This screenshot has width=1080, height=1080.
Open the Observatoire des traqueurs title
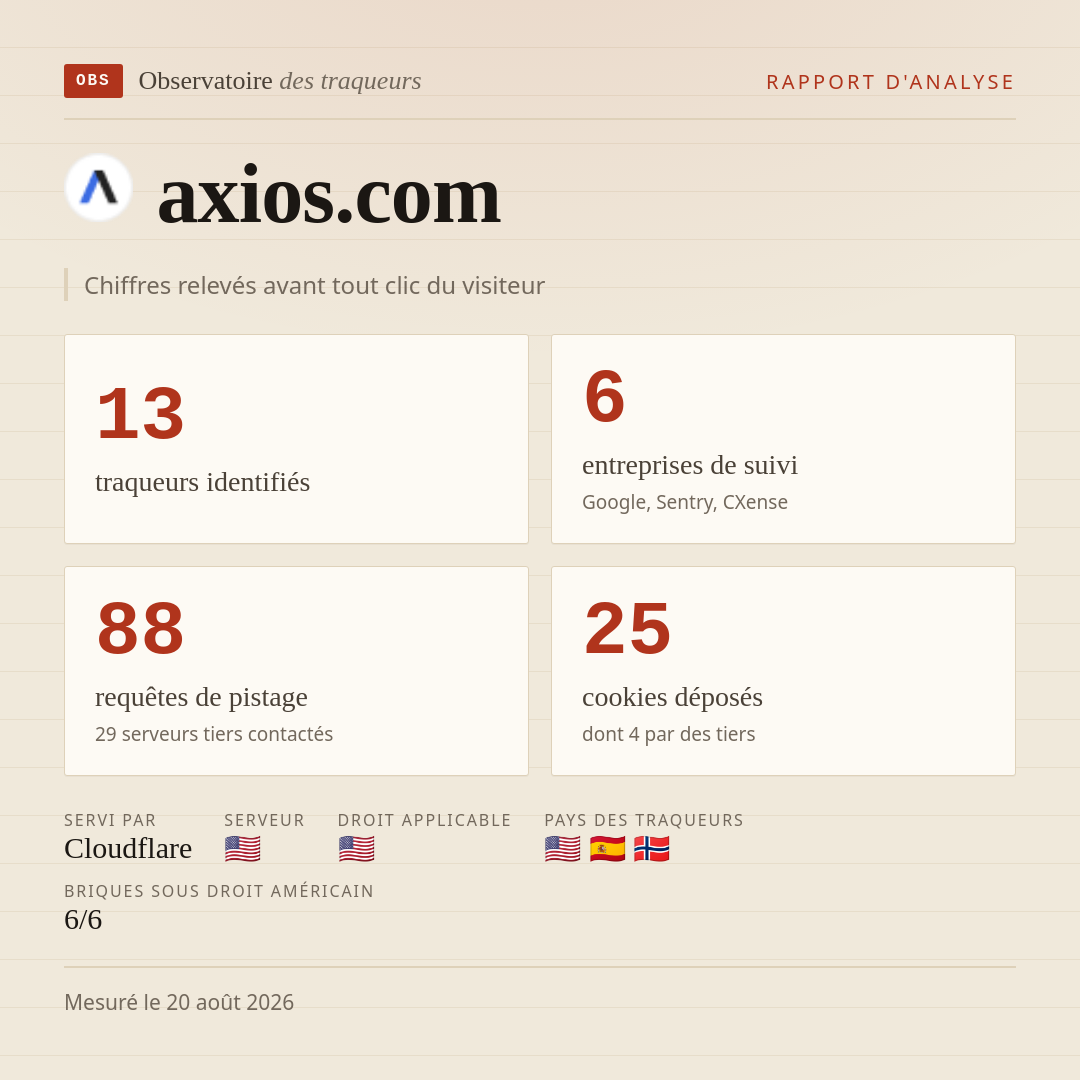(x=280, y=81)
